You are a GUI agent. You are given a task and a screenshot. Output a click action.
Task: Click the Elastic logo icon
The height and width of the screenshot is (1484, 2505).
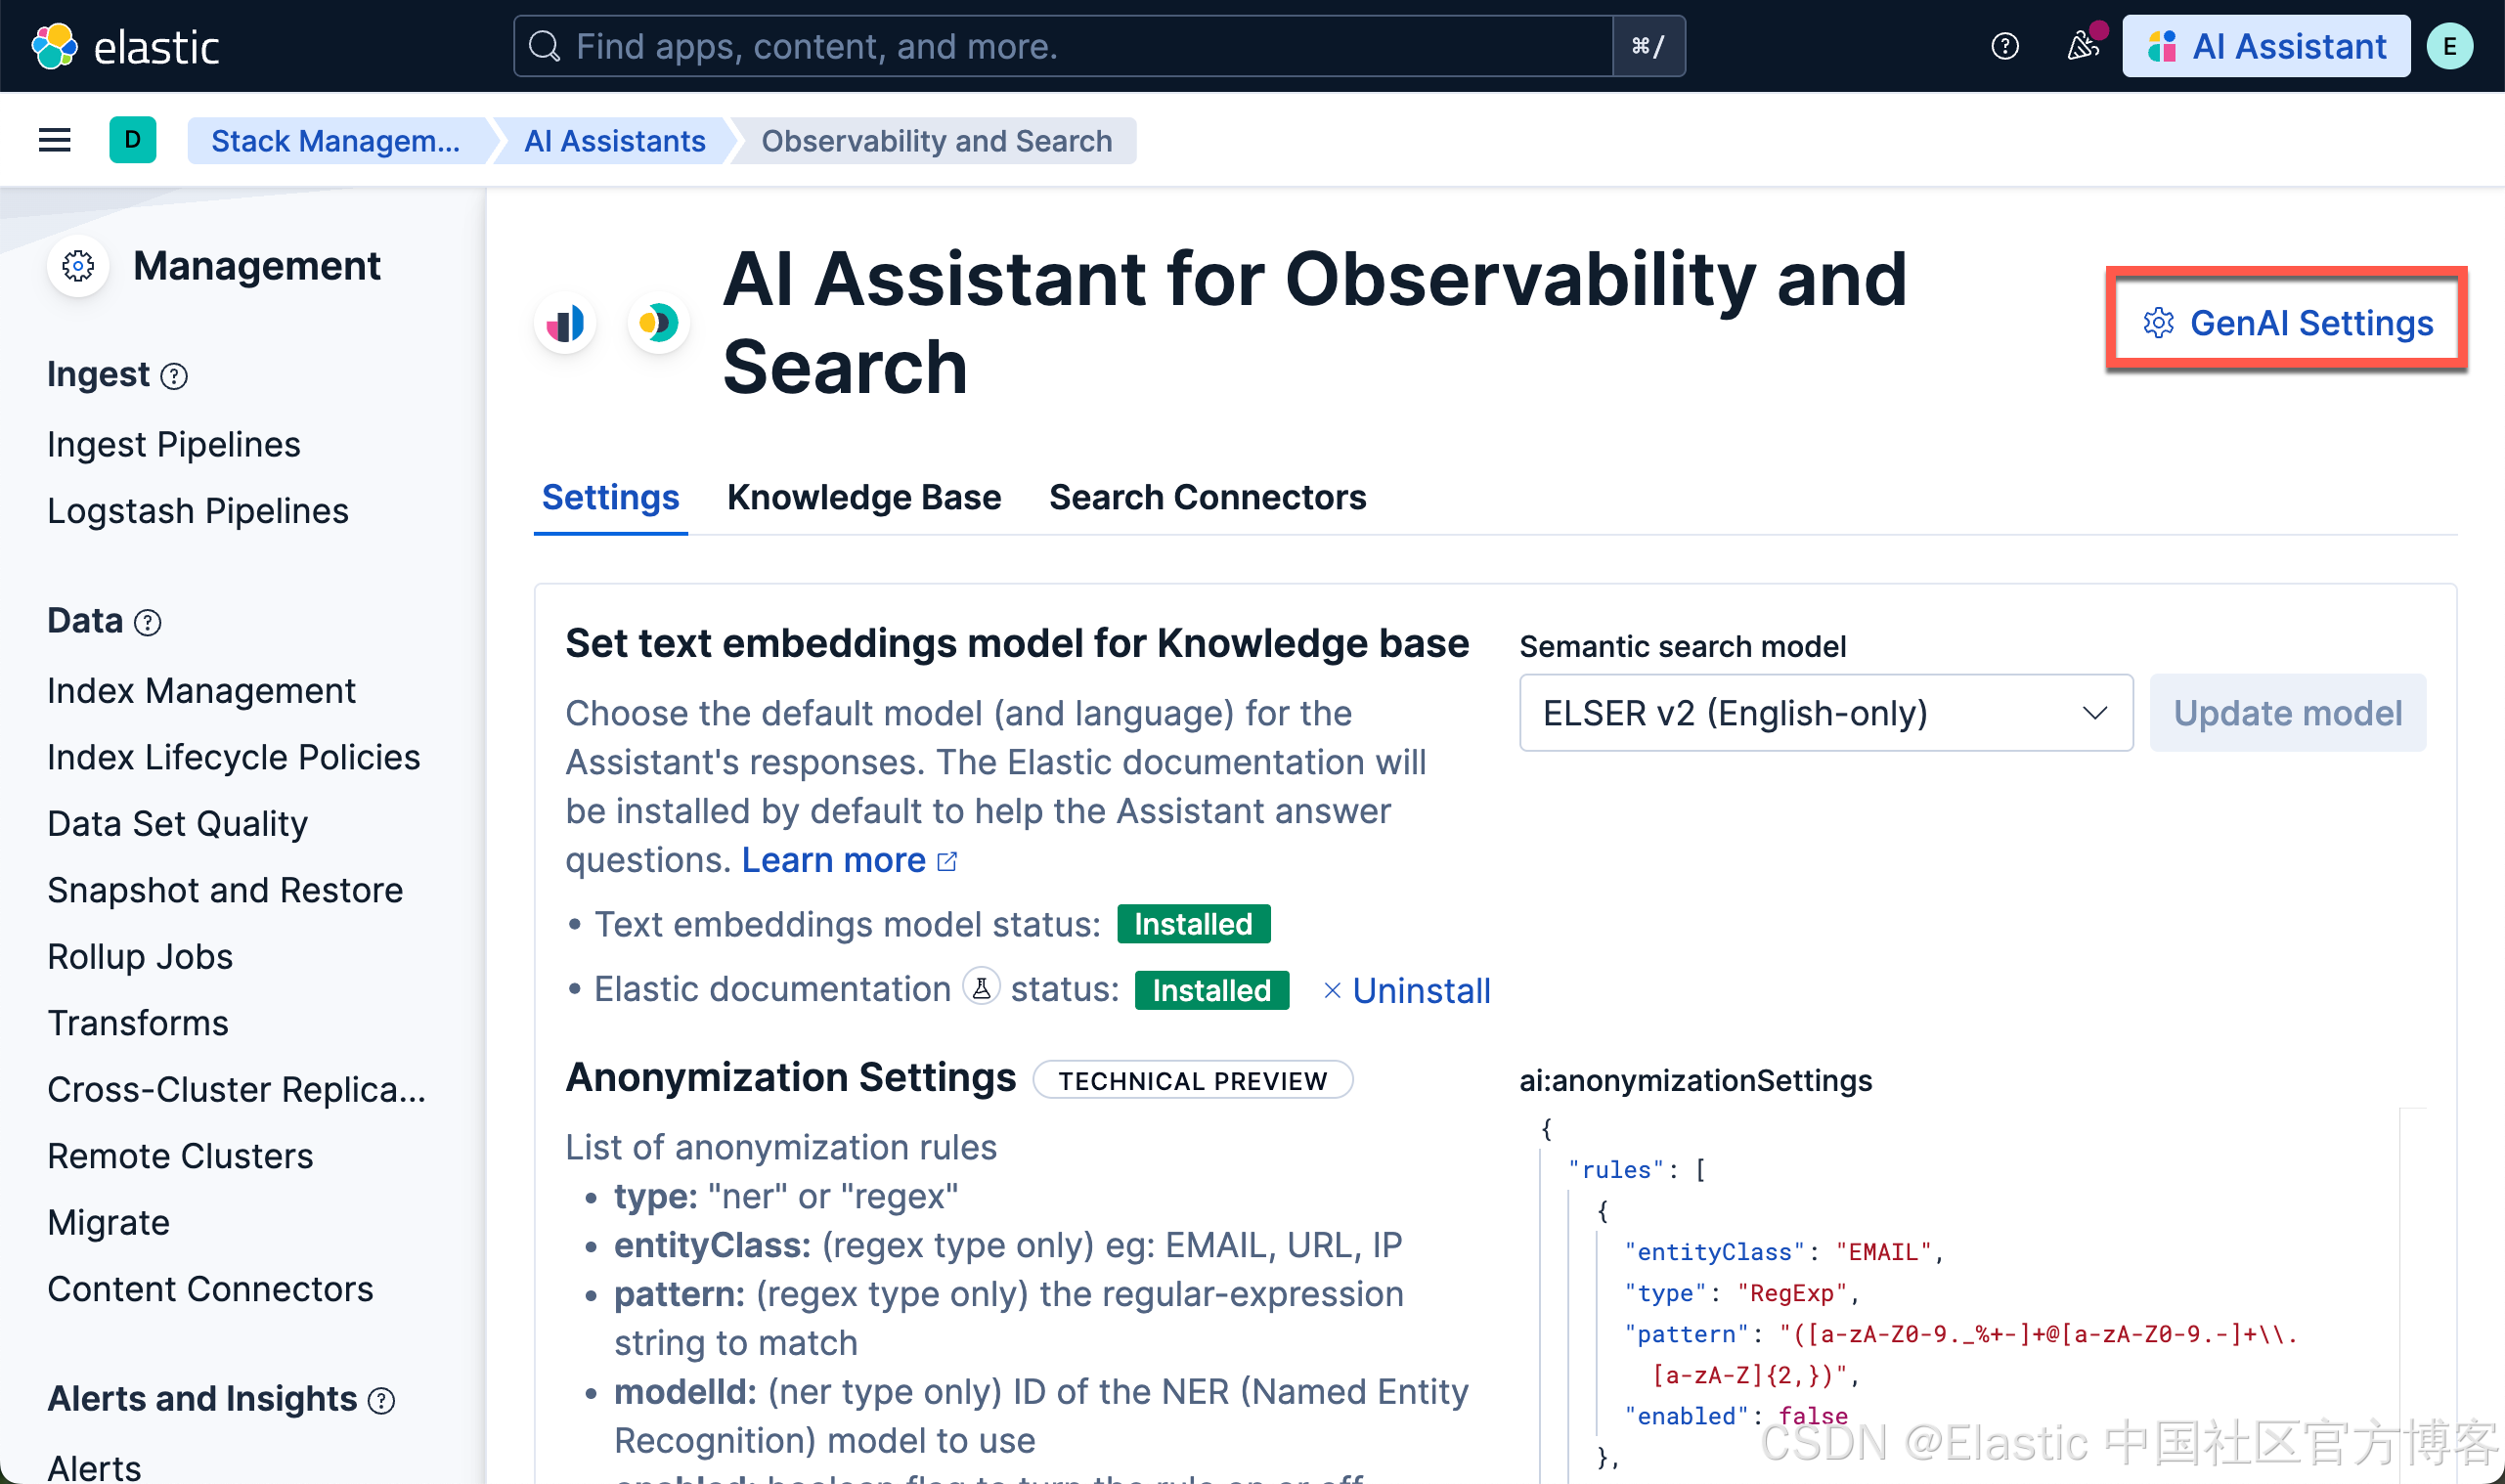54,46
